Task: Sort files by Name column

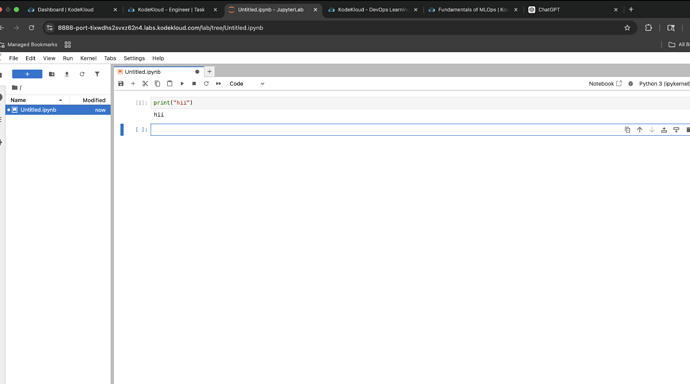Action: coord(36,100)
